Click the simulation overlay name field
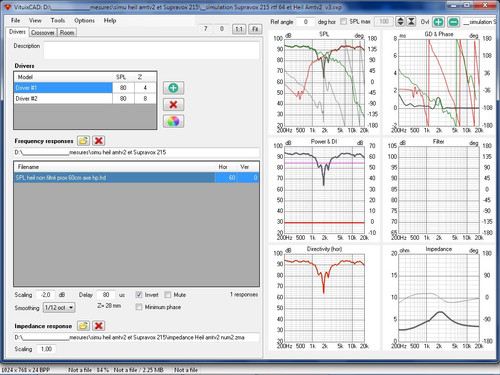The image size is (500, 375). click(479, 22)
